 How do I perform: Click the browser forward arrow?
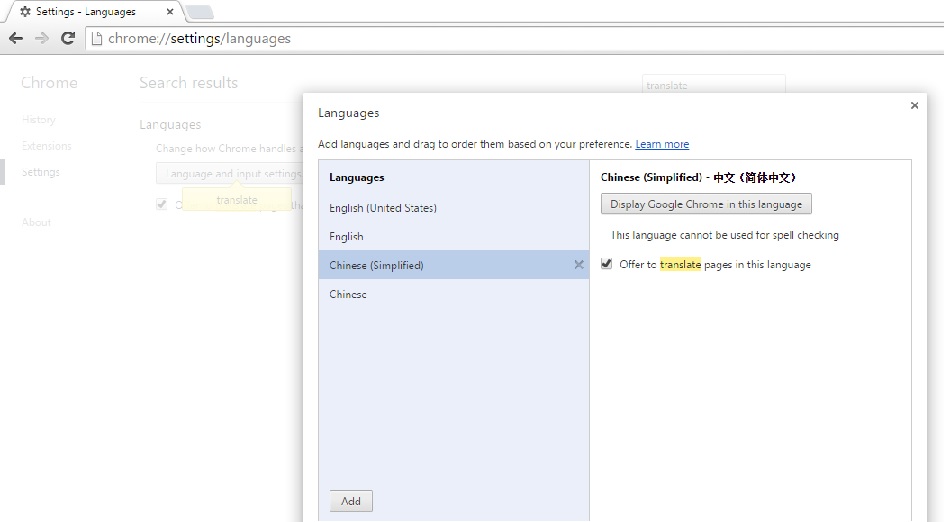pyautogui.click(x=42, y=39)
